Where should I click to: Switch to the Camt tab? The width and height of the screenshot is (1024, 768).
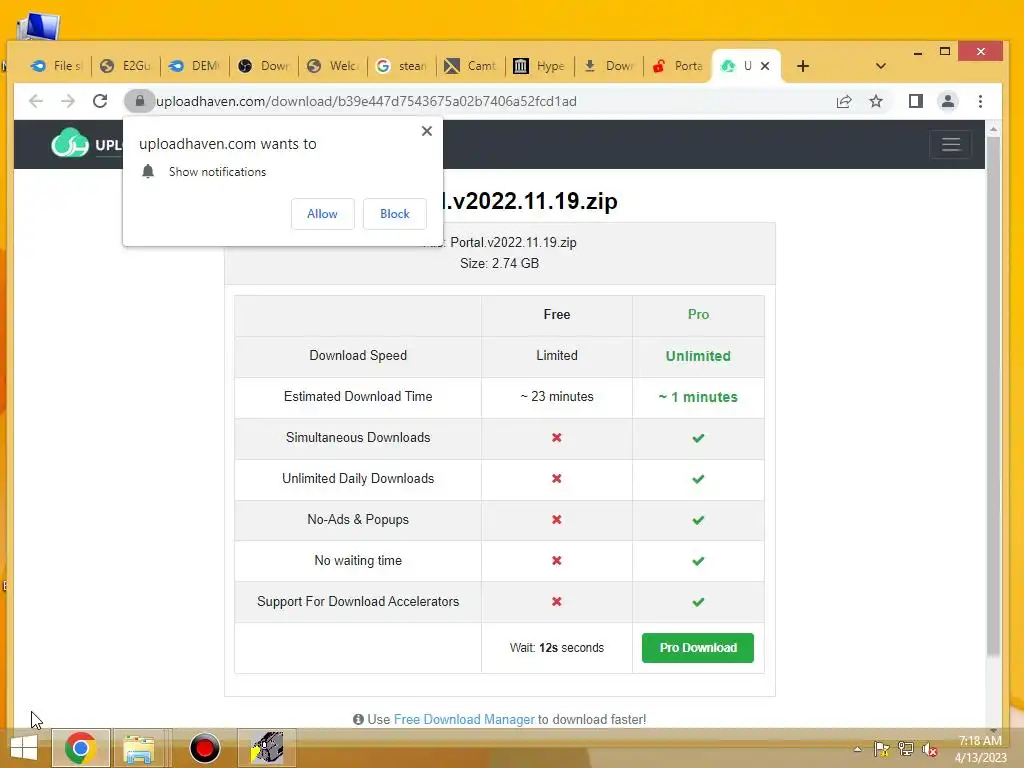(x=470, y=66)
